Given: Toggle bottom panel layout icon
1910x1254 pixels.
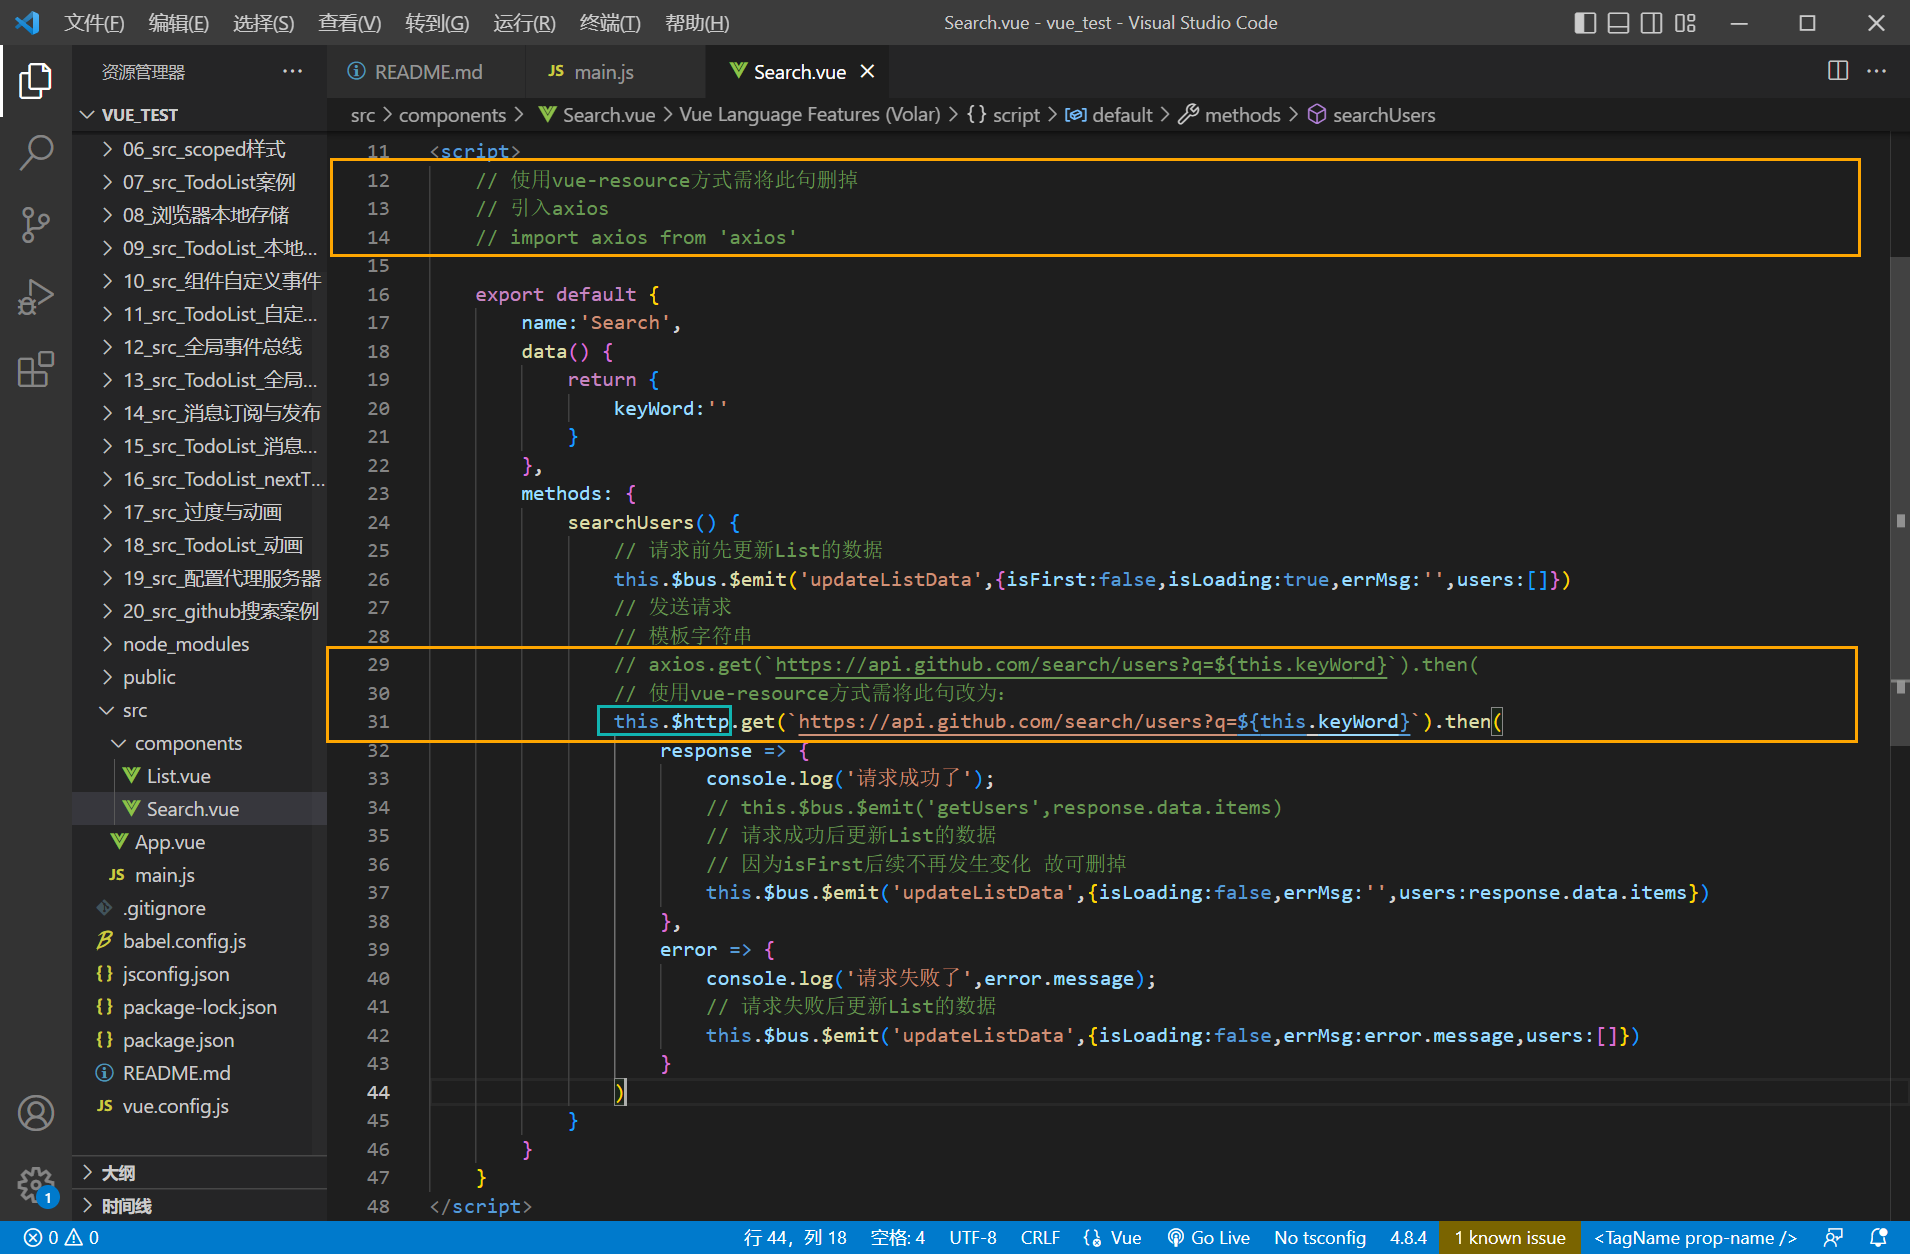Looking at the screenshot, I should point(1618,22).
